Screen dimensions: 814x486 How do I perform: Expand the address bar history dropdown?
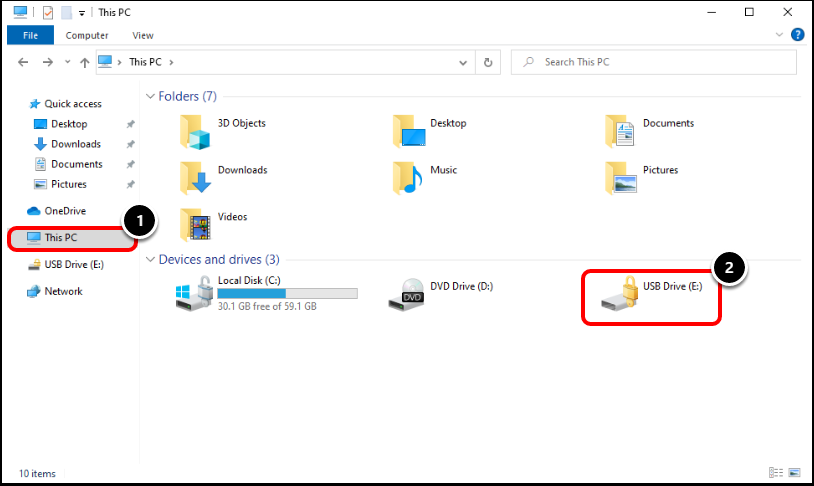pyautogui.click(x=463, y=62)
